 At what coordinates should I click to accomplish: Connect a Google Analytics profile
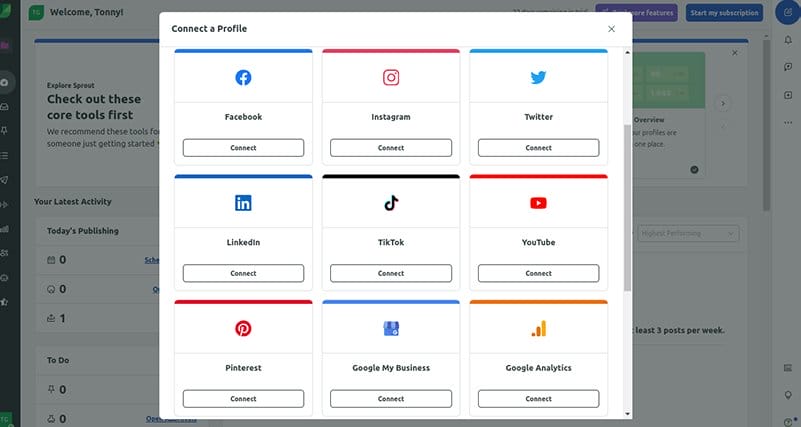(538, 399)
